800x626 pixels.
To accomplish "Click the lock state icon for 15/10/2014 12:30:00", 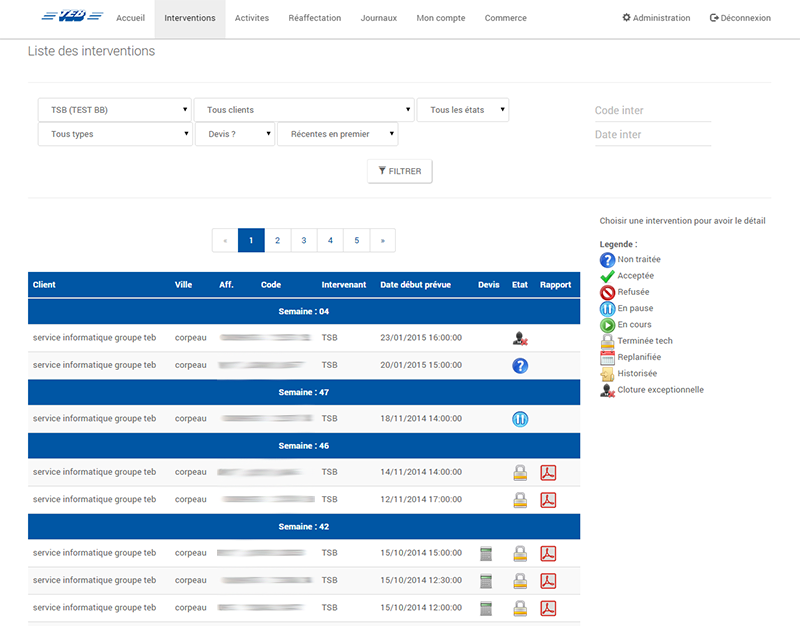I will [x=519, y=581].
